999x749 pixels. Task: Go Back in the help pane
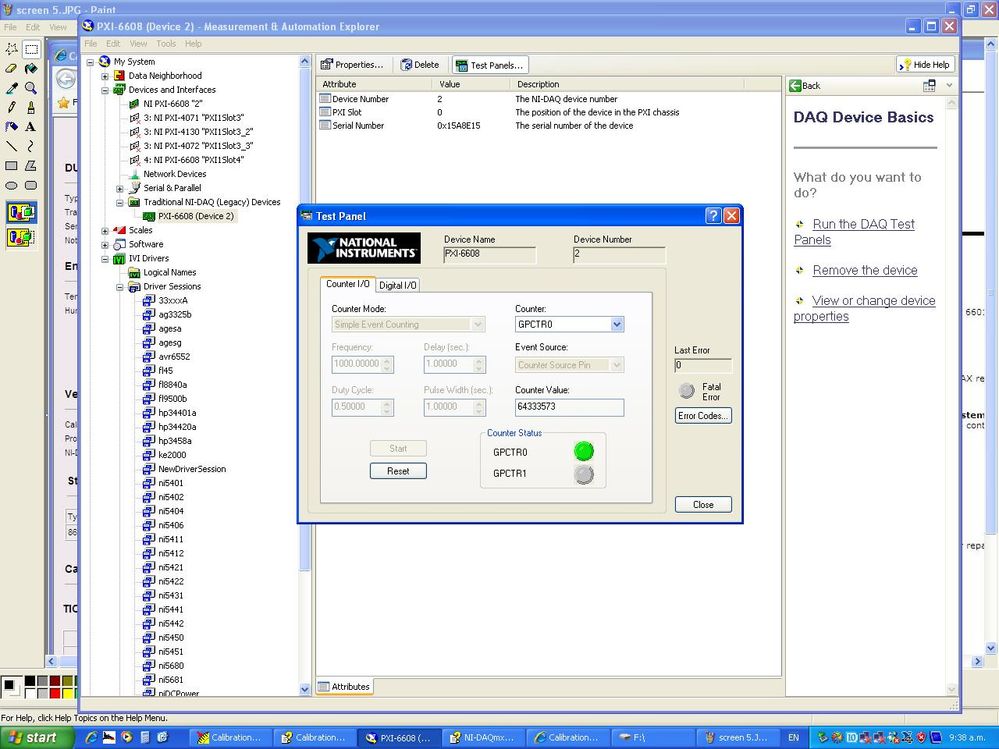[x=805, y=85]
